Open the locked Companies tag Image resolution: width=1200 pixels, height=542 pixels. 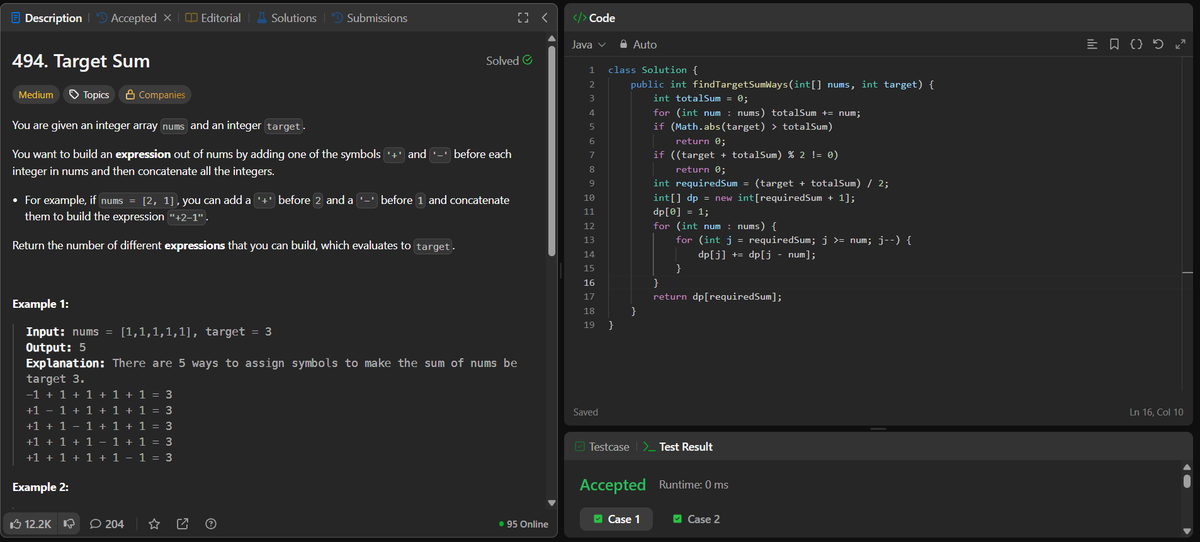click(x=154, y=95)
